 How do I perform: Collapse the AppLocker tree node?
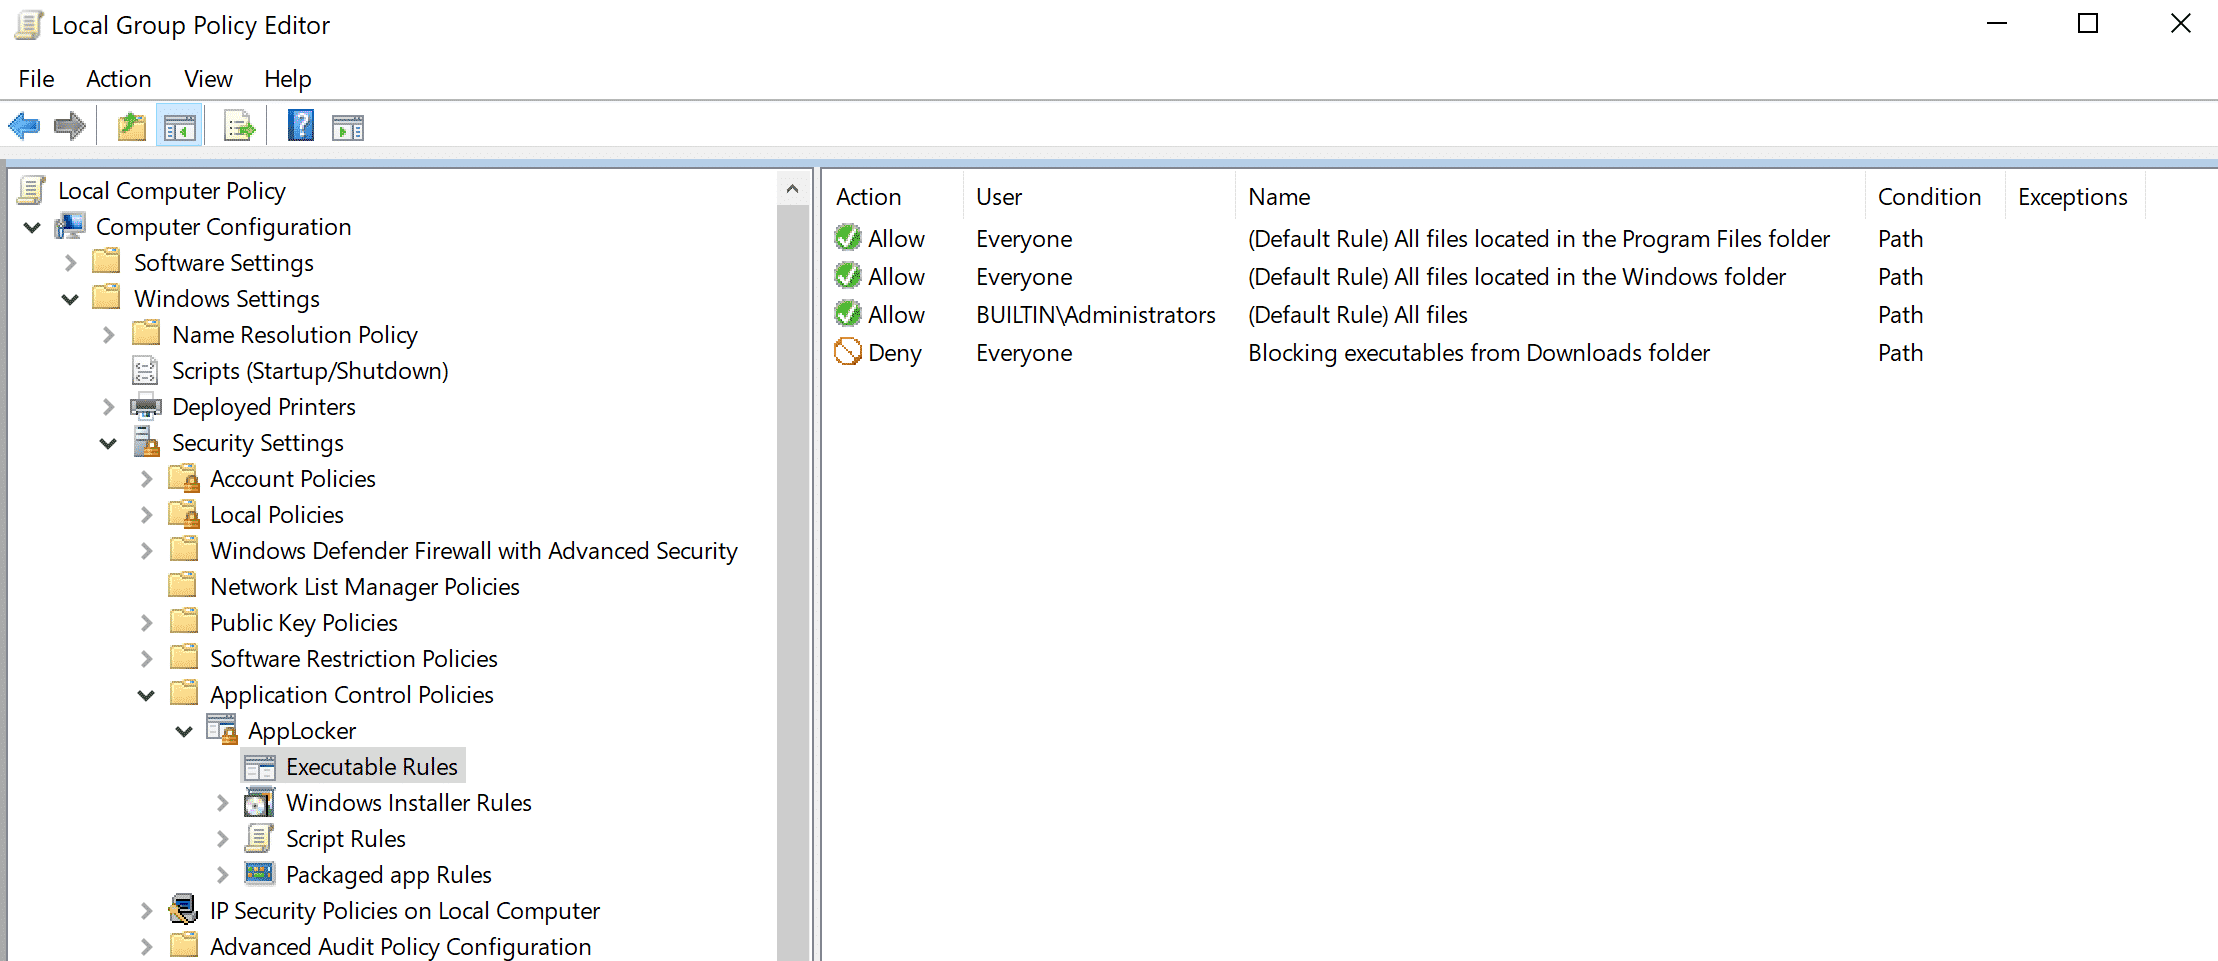click(x=184, y=731)
